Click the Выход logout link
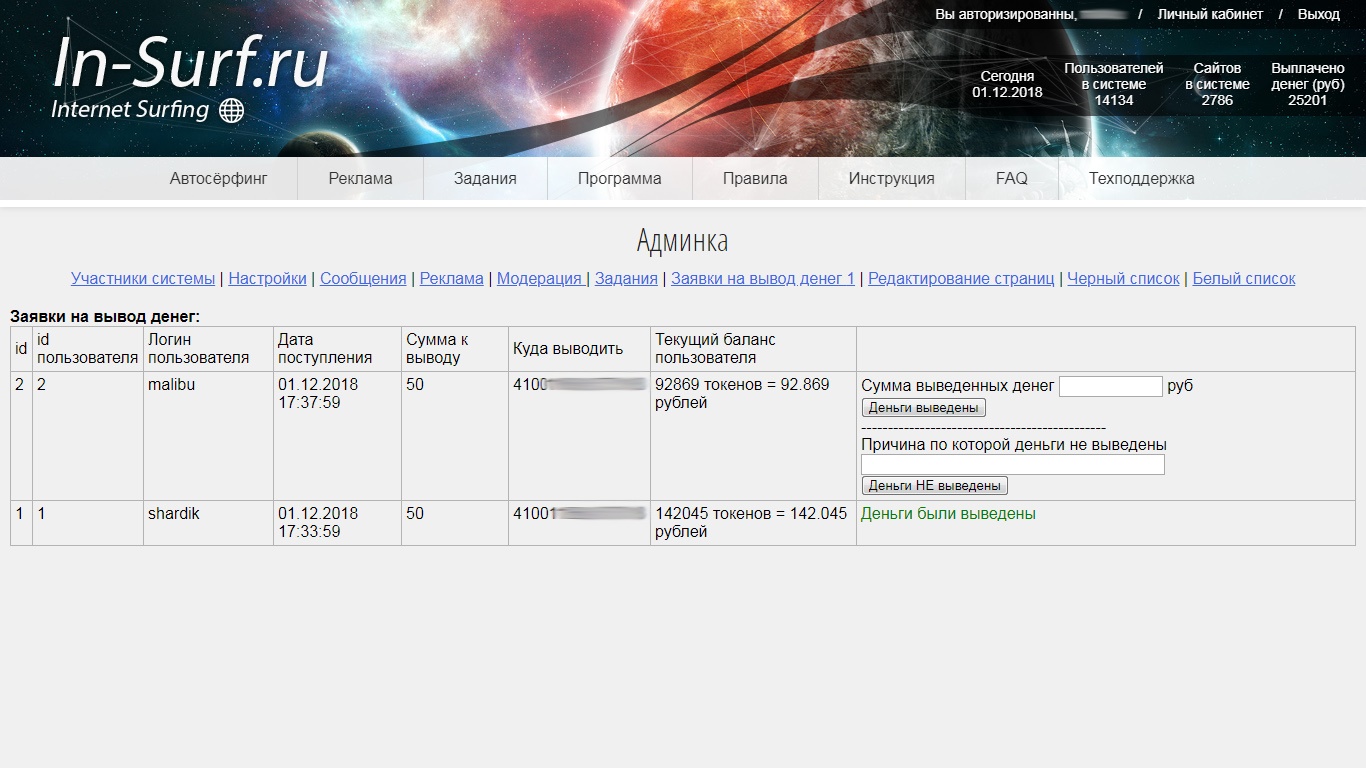 click(1318, 14)
